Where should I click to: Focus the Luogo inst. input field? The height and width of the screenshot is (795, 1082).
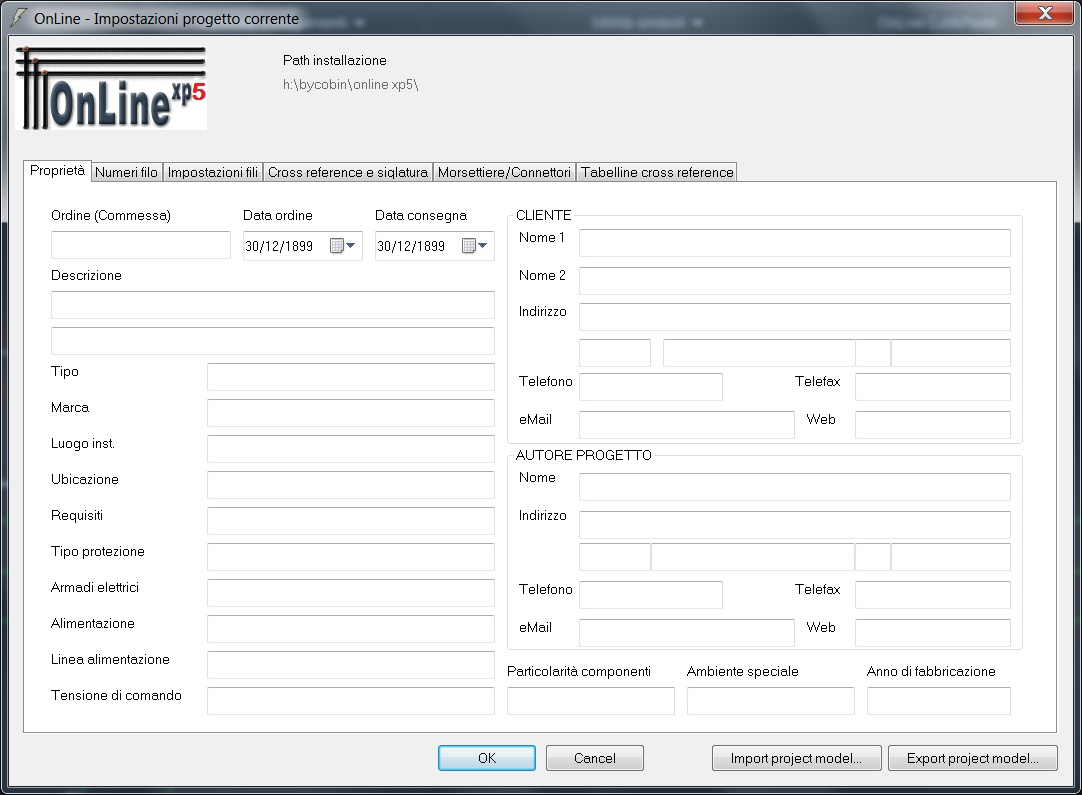tap(351, 449)
